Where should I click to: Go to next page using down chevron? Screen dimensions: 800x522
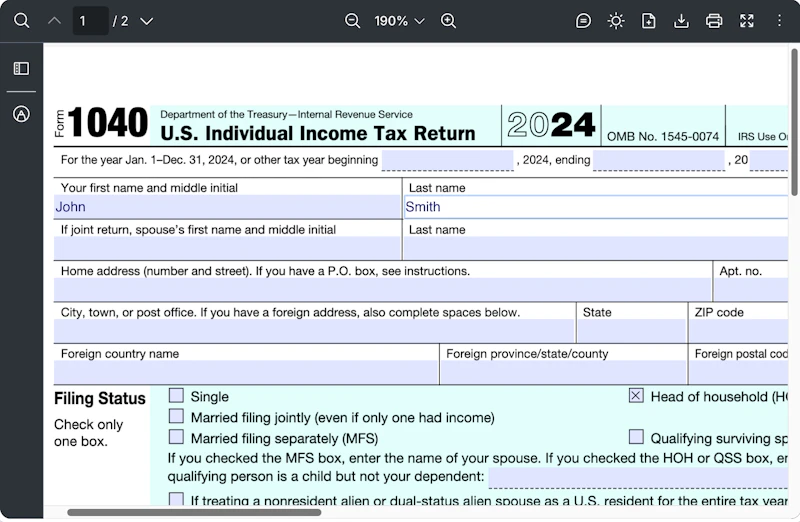click(x=146, y=21)
